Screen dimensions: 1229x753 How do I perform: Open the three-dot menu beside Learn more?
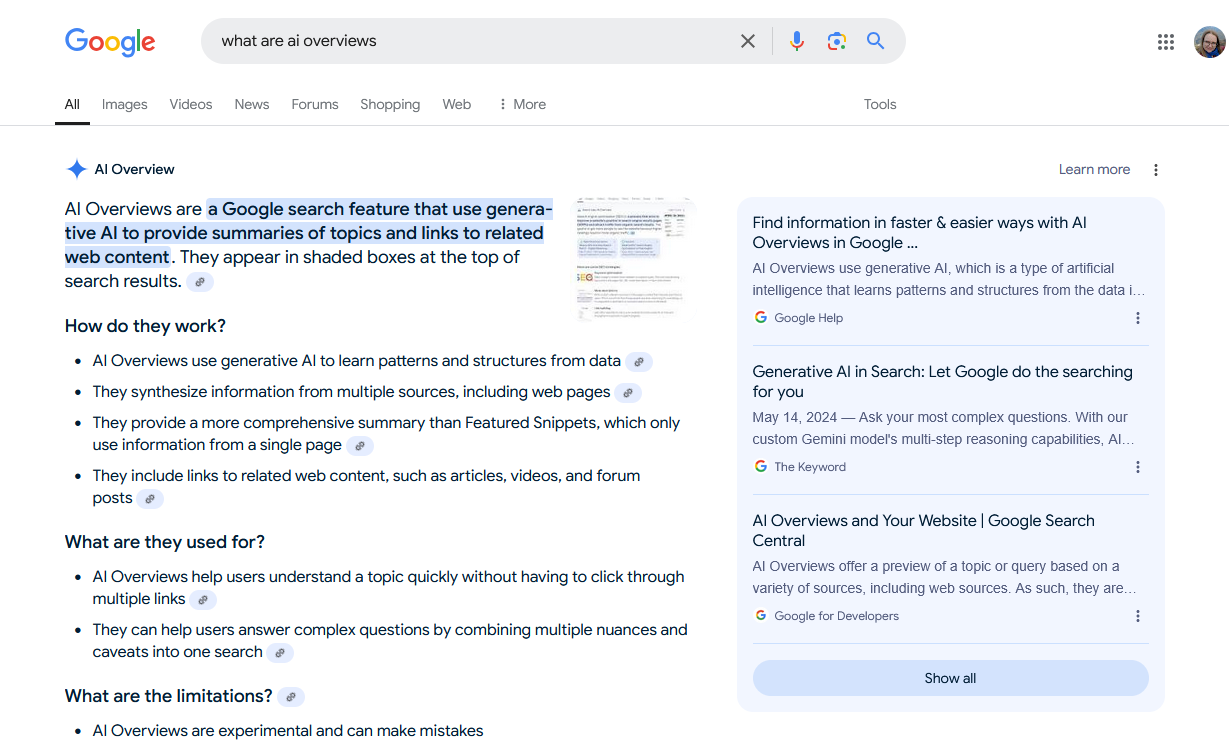coord(1156,169)
